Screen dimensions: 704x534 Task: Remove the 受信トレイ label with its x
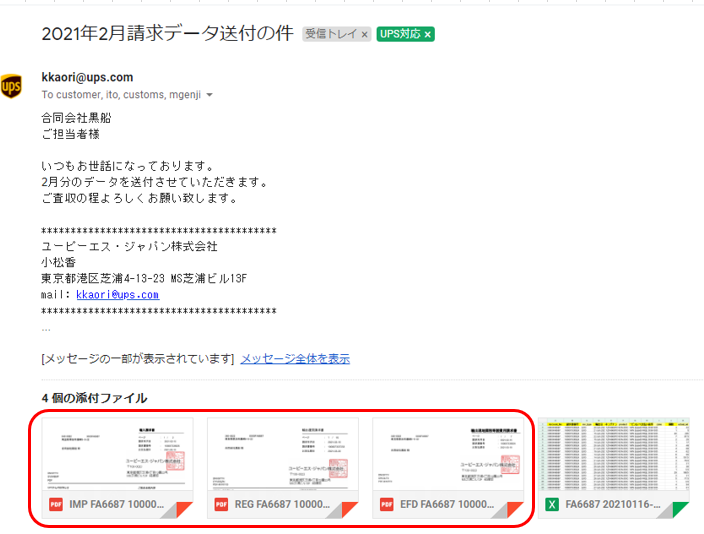point(365,34)
